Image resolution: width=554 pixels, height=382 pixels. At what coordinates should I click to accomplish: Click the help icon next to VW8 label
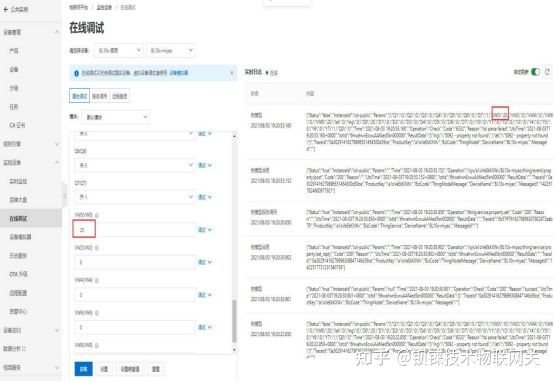click(97, 345)
